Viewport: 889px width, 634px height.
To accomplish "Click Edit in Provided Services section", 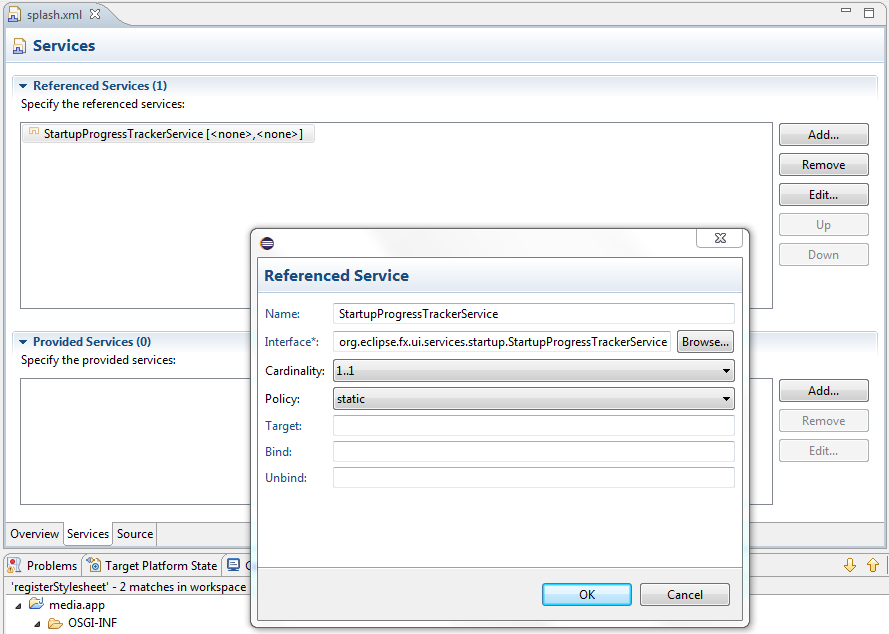I will (823, 451).
